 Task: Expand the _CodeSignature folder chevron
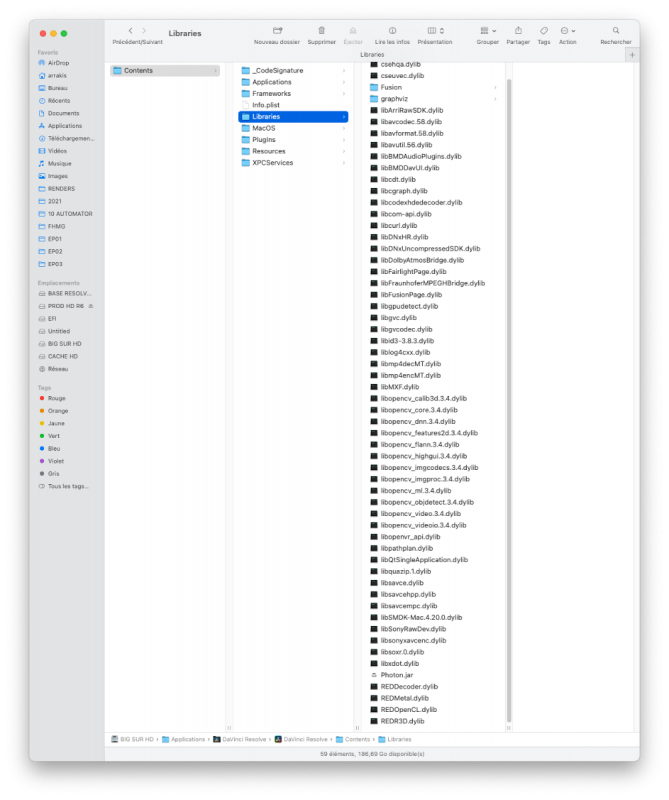(344, 70)
